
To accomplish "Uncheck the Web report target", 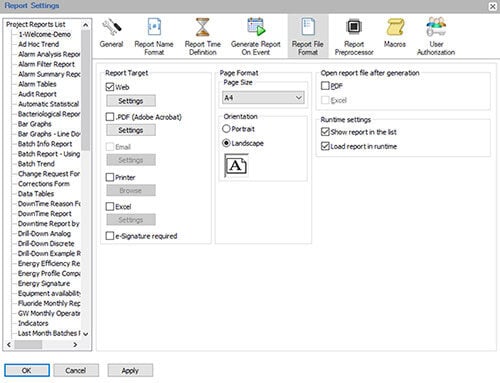I will tap(110, 87).
